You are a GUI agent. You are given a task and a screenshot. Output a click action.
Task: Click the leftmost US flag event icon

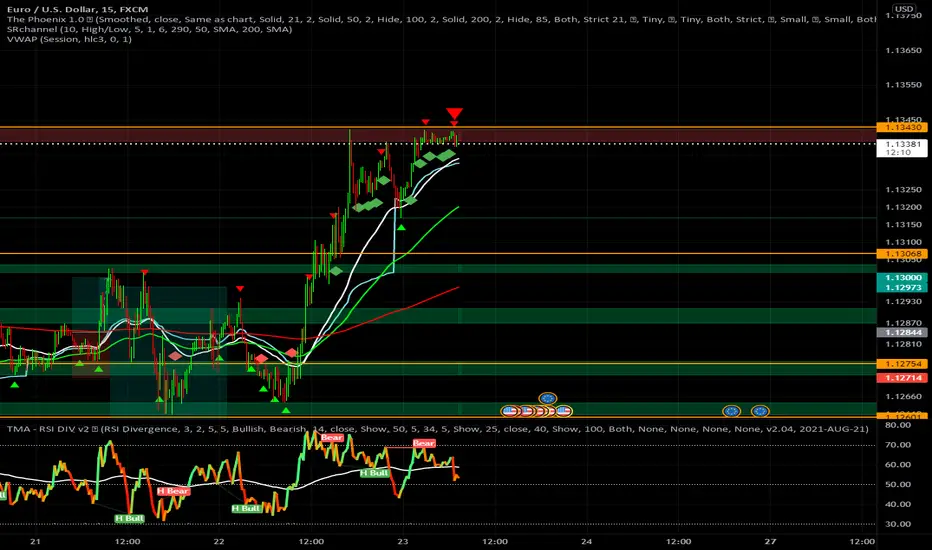tap(509, 411)
